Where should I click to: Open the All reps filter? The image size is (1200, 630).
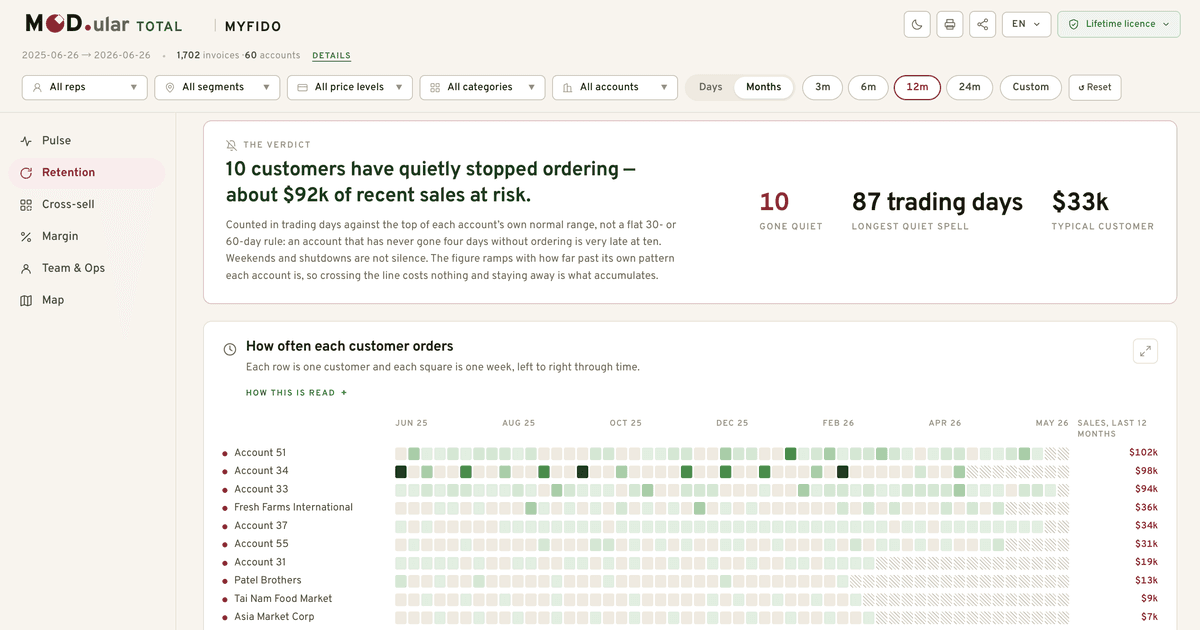[85, 87]
